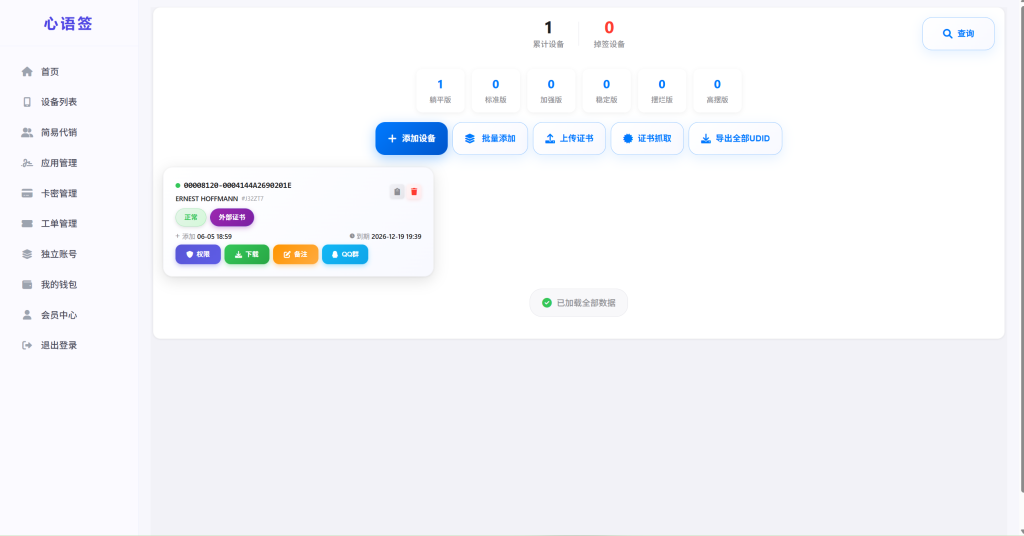Screen dimensions: 1024x536
Task: Click the 批量添加 button label
Action: click(x=498, y=138)
